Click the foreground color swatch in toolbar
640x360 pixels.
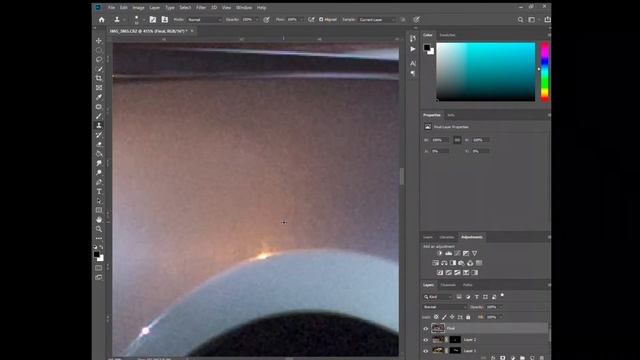pos(97,255)
